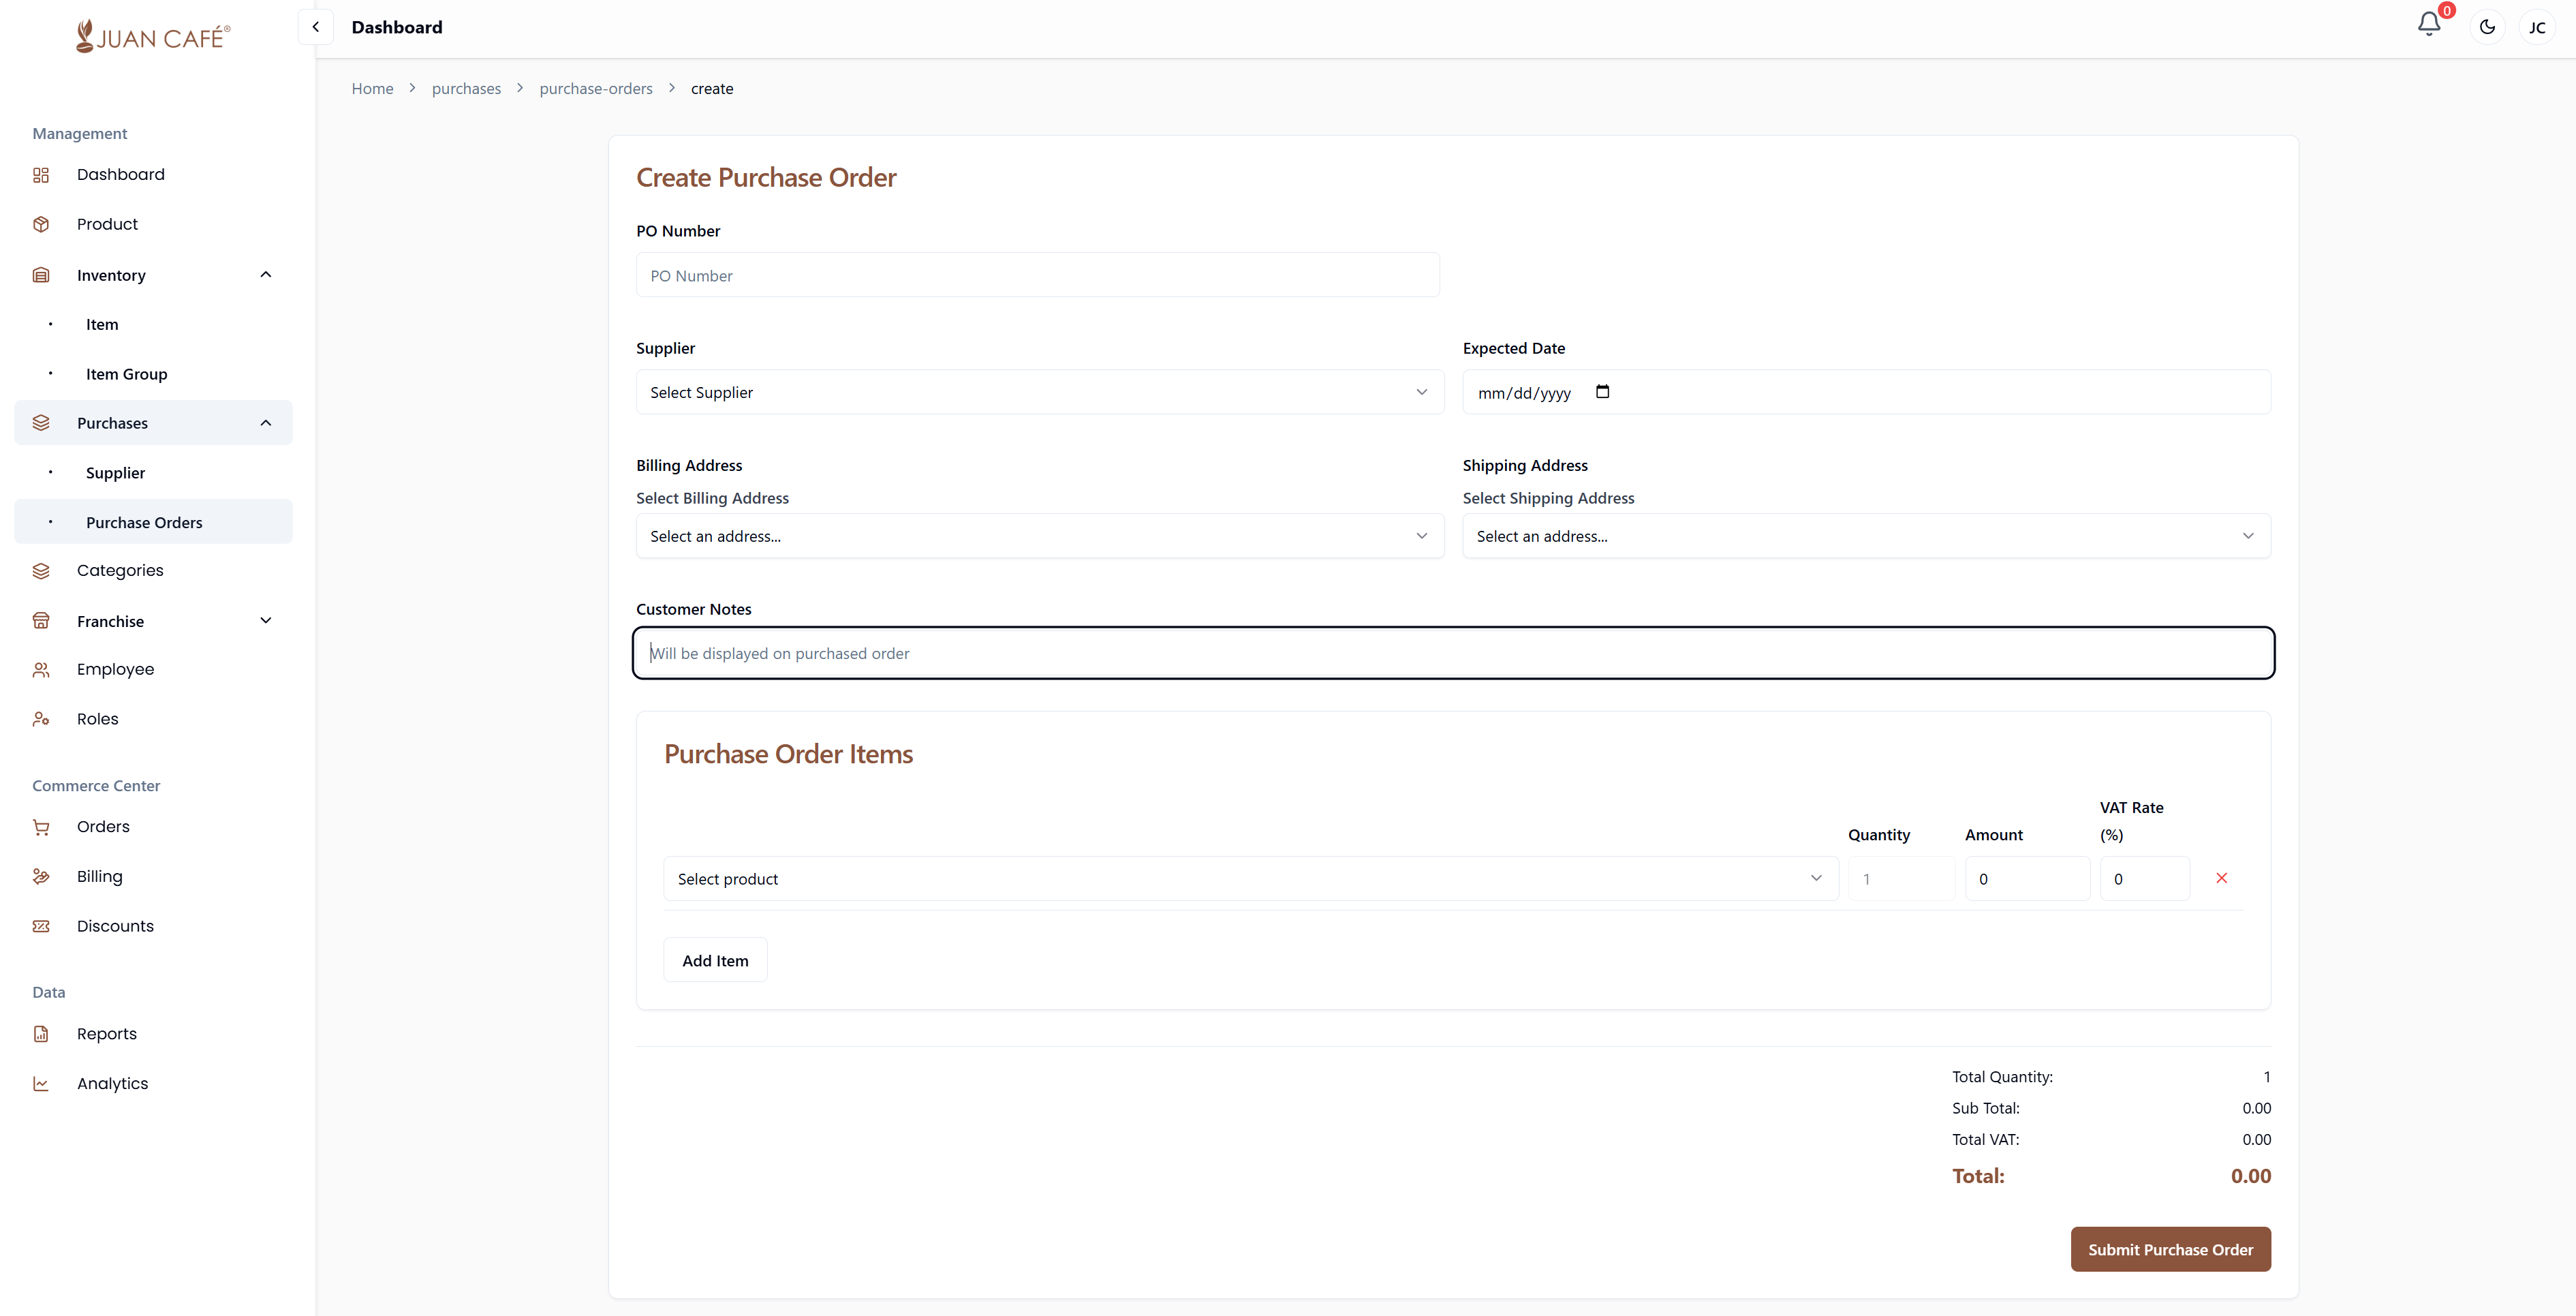
Task: Click the PO Number input field
Action: pyautogui.click(x=1037, y=275)
